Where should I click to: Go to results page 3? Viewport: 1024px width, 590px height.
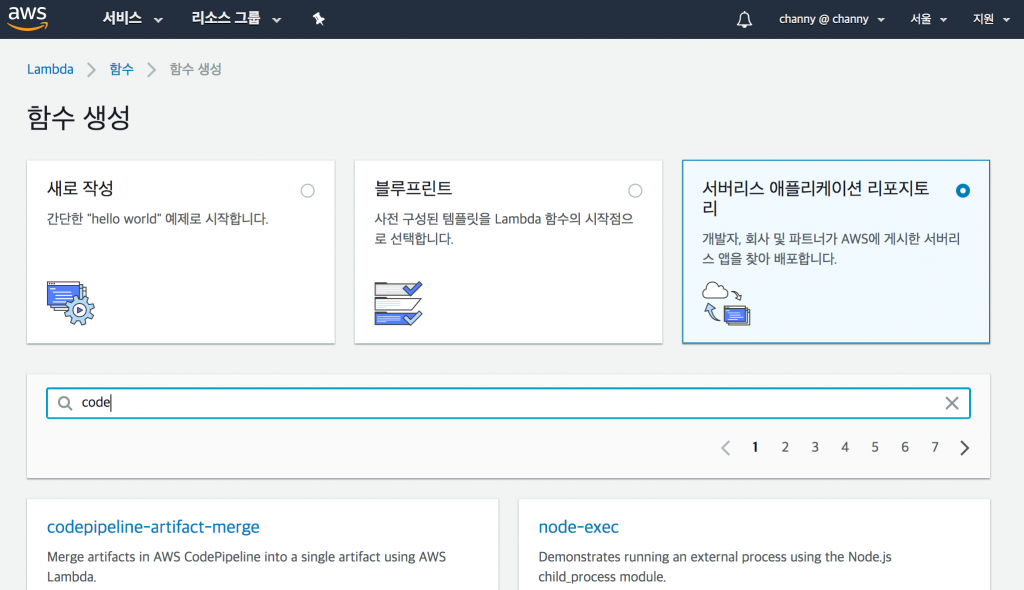815,448
